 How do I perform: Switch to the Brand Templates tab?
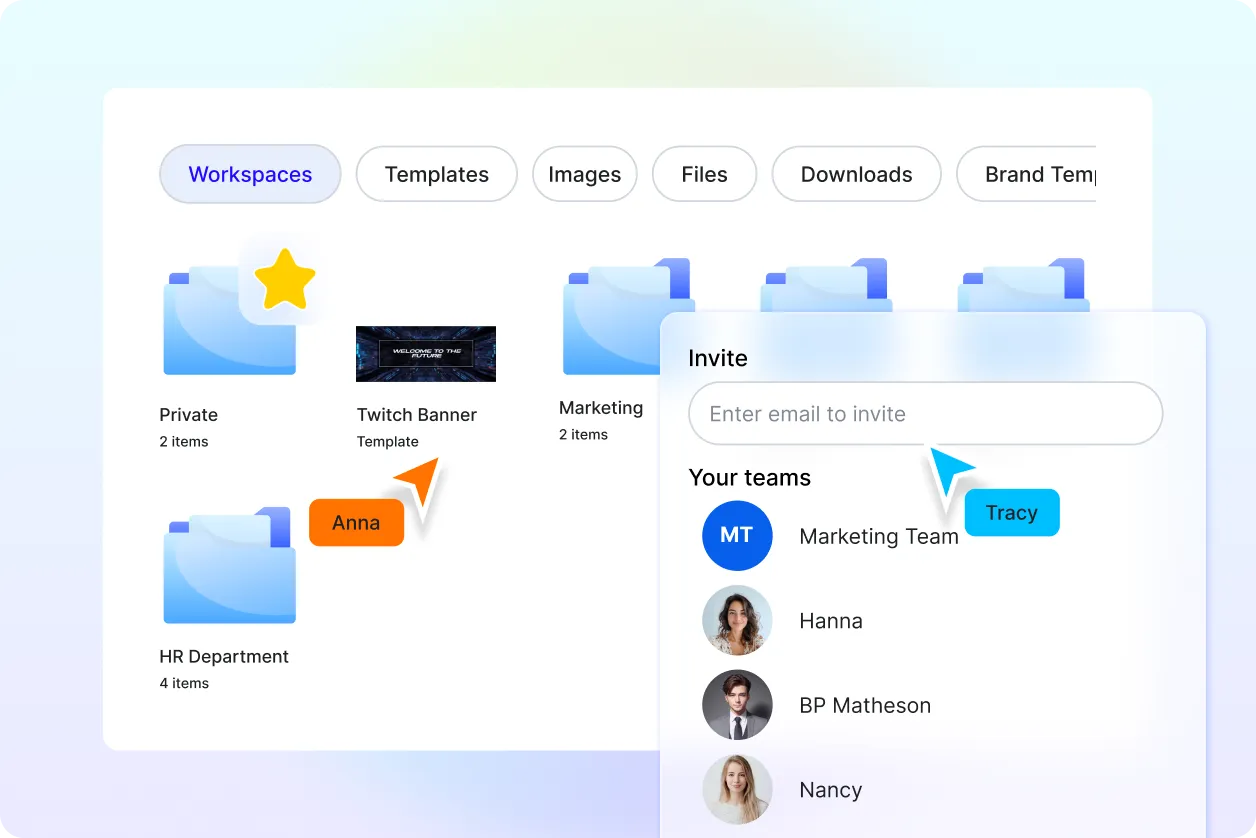click(1026, 174)
